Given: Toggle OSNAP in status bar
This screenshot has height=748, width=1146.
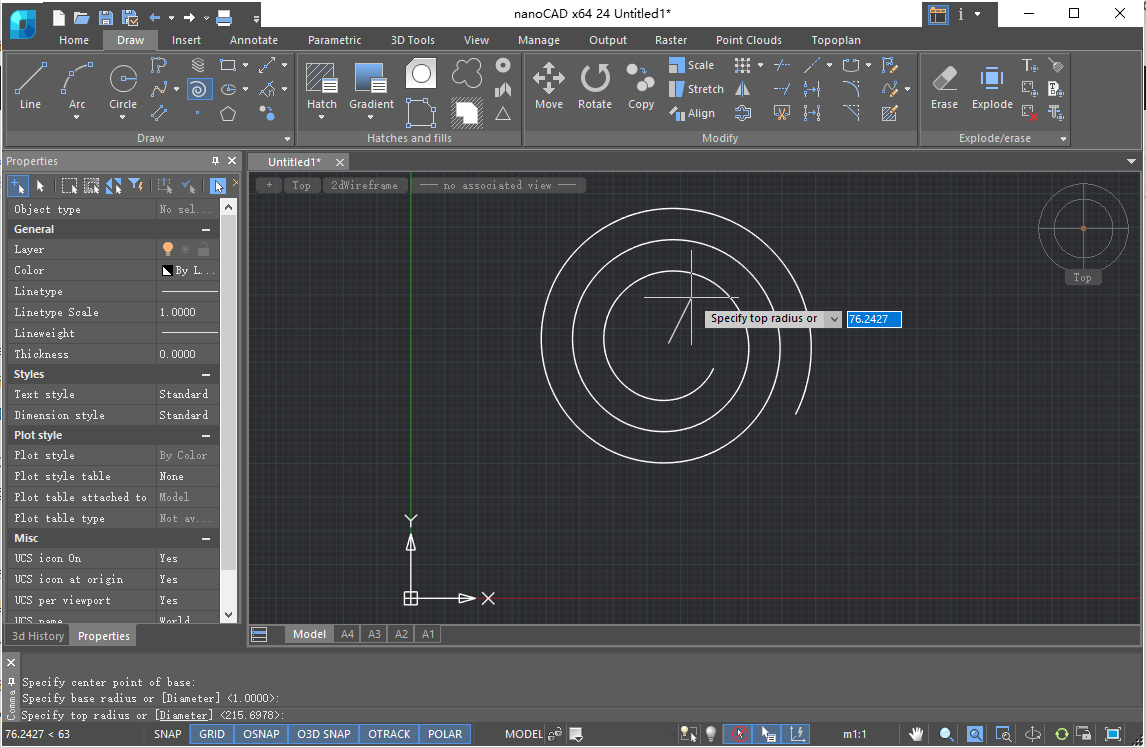Looking at the screenshot, I should pyautogui.click(x=261, y=734).
